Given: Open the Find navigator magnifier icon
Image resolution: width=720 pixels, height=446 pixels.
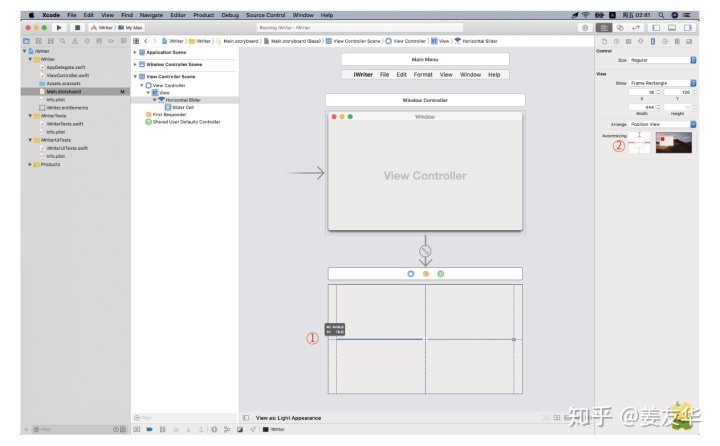Looking at the screenshot, I should pos(62,41).
